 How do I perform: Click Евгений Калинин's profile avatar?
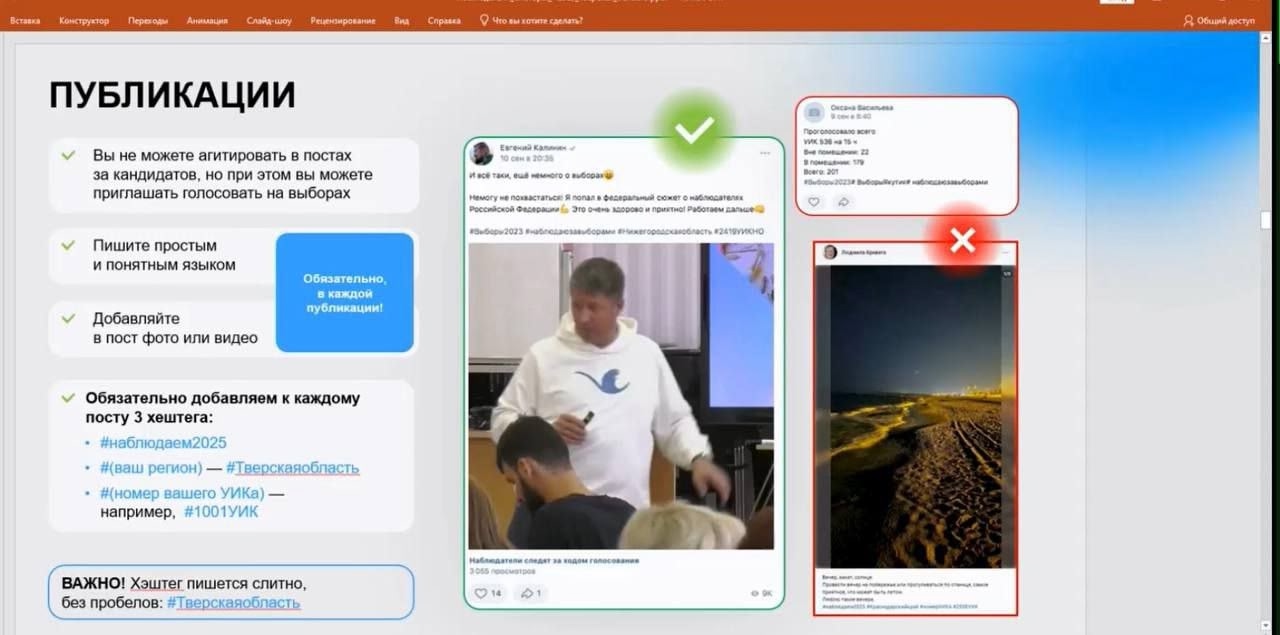click(x=482, y=153)
